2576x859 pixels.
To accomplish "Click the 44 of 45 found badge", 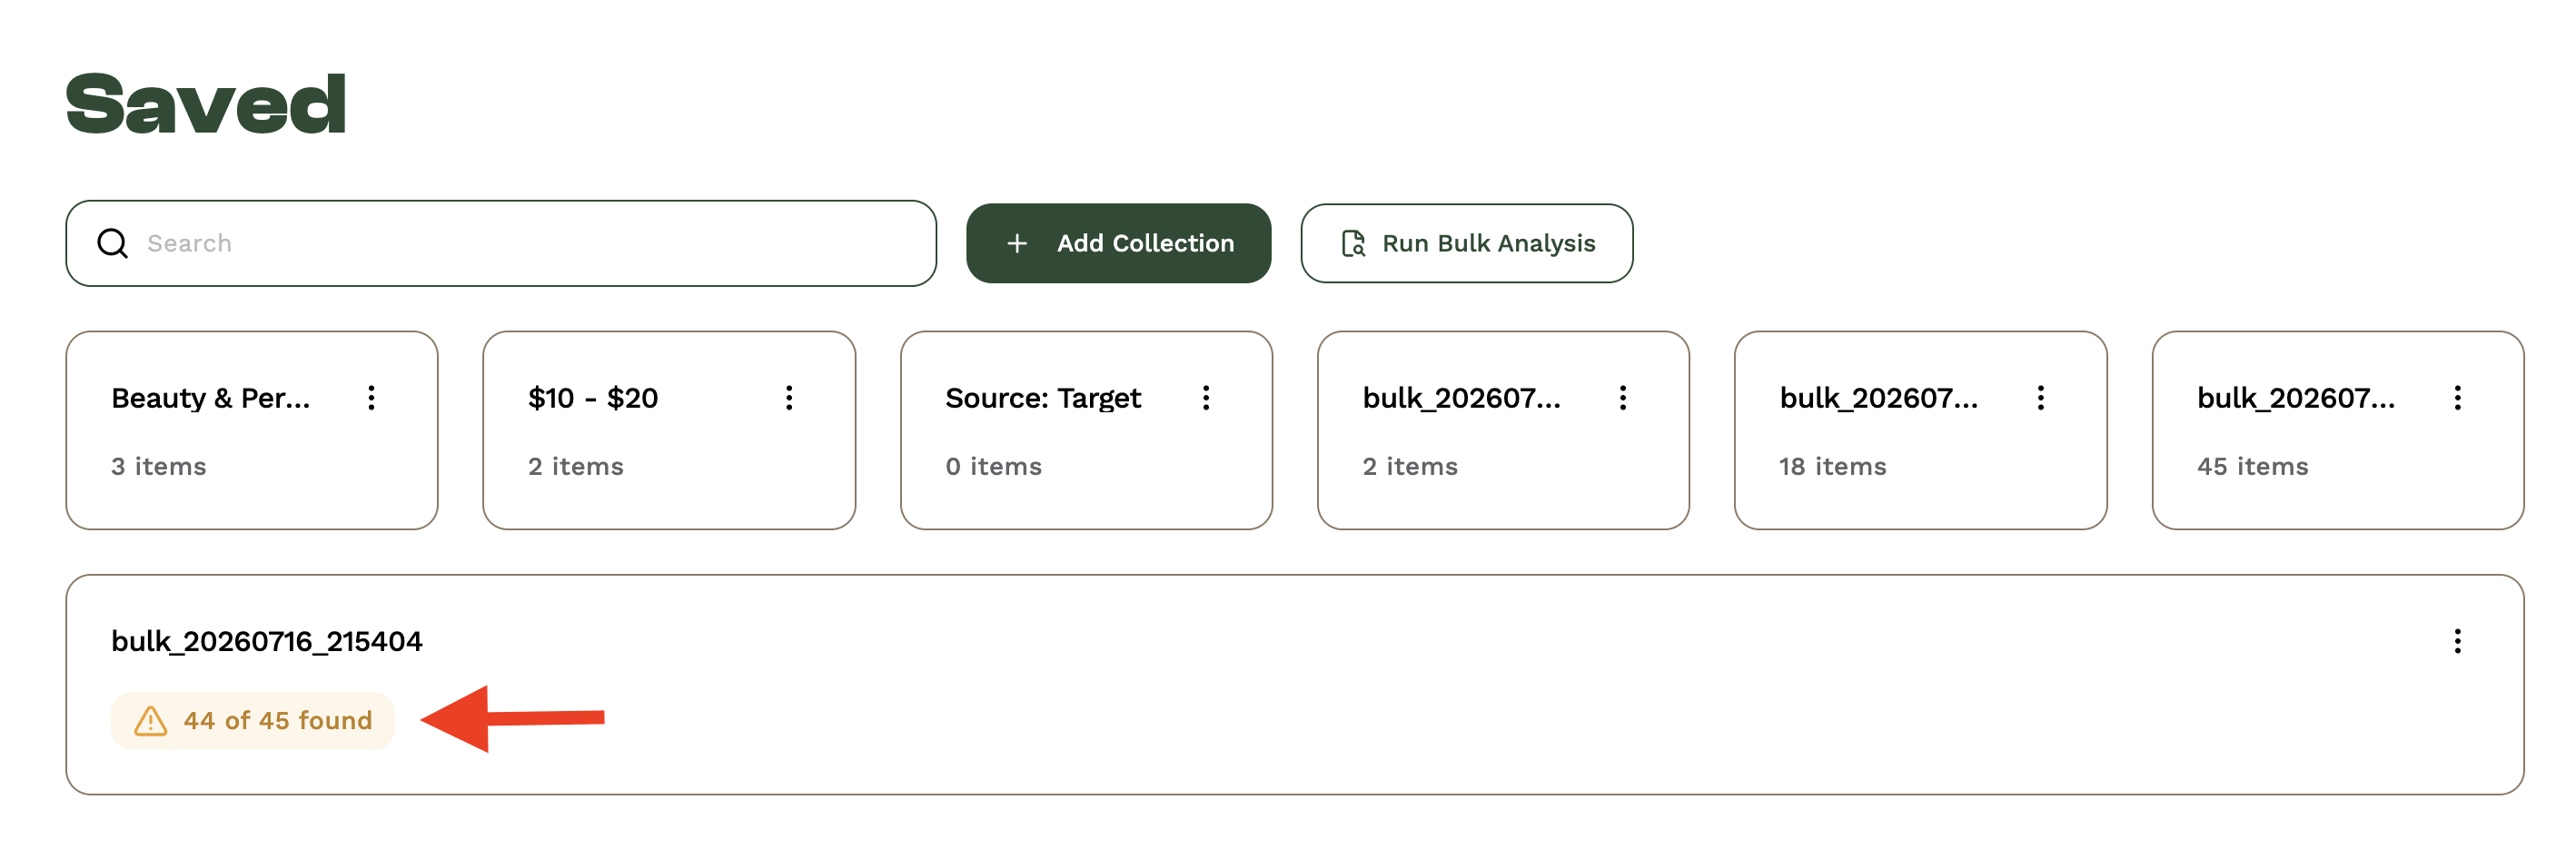I will point(253,721).
